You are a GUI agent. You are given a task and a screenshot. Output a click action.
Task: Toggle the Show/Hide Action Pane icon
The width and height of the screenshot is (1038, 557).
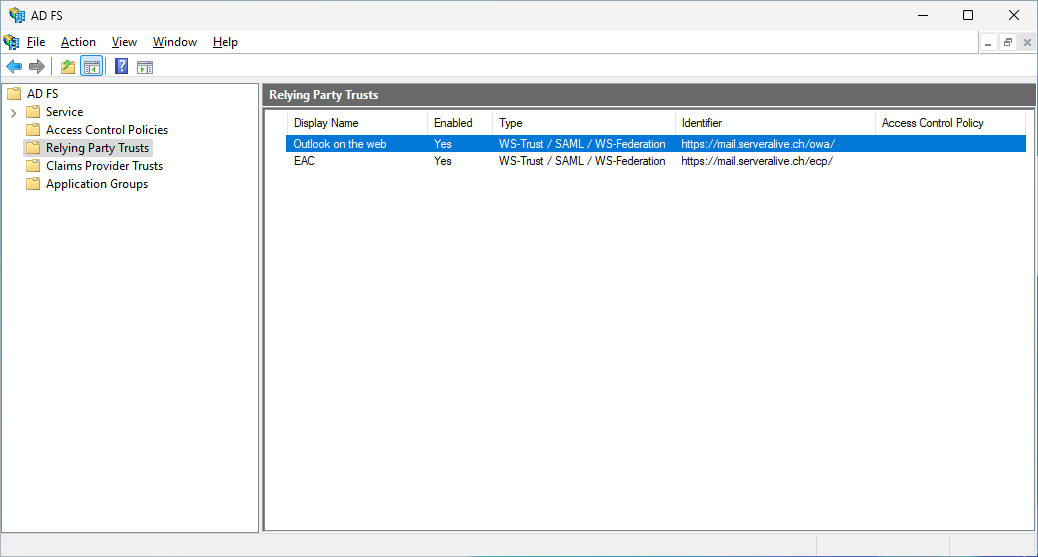point(145,67)
